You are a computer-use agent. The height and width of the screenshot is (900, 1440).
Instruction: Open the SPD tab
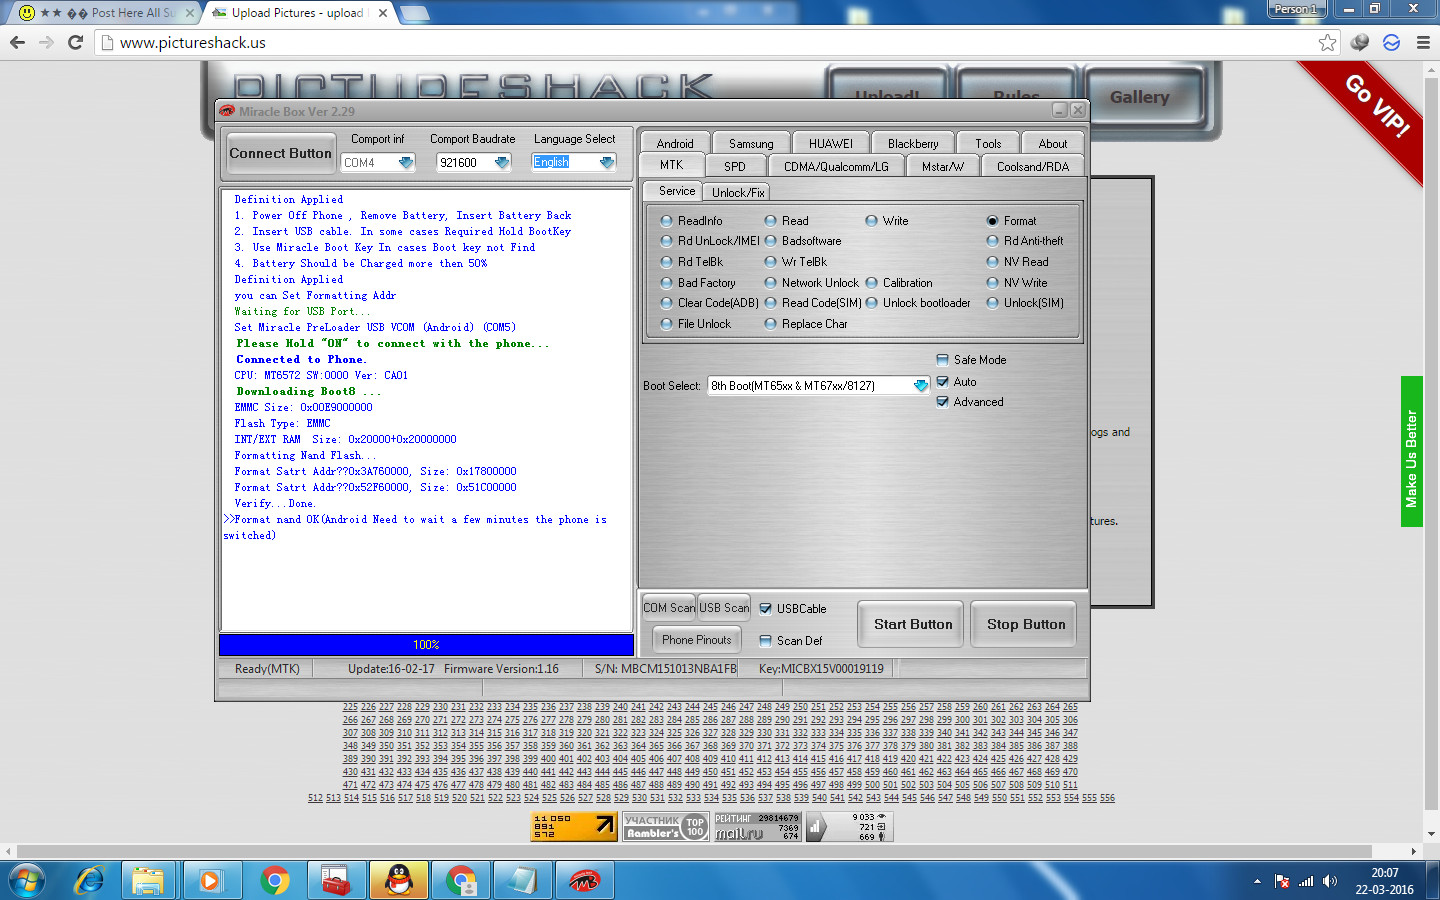click(x=735, y=166)
